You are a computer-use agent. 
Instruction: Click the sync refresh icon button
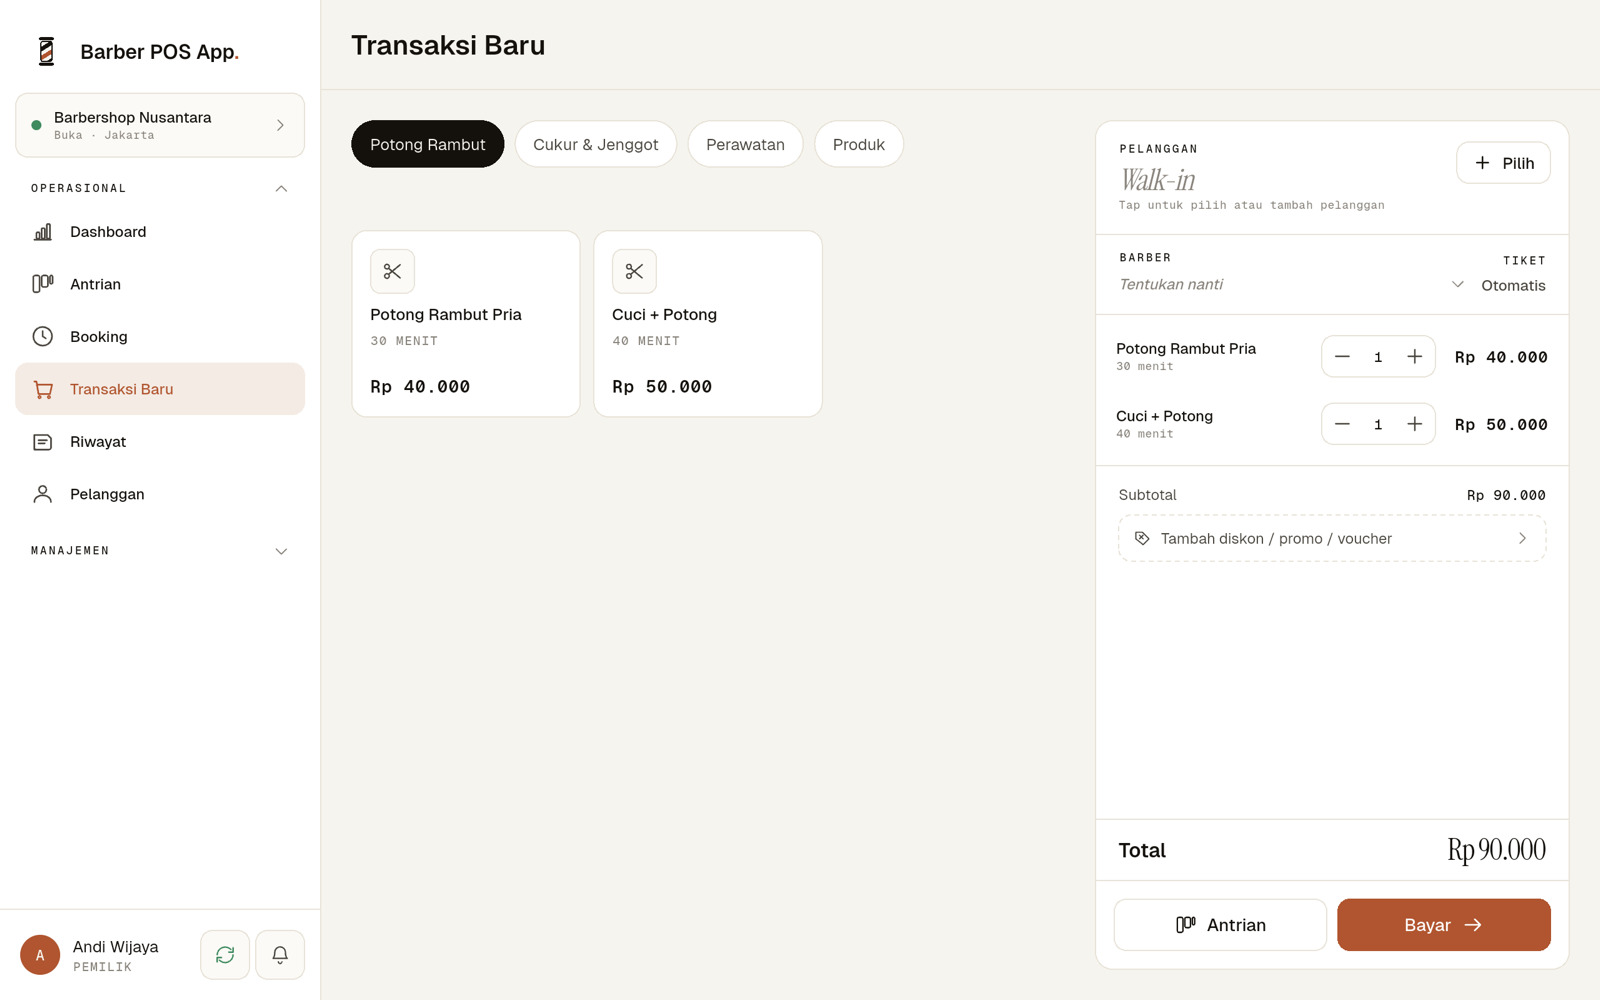[x=225, y=955]
